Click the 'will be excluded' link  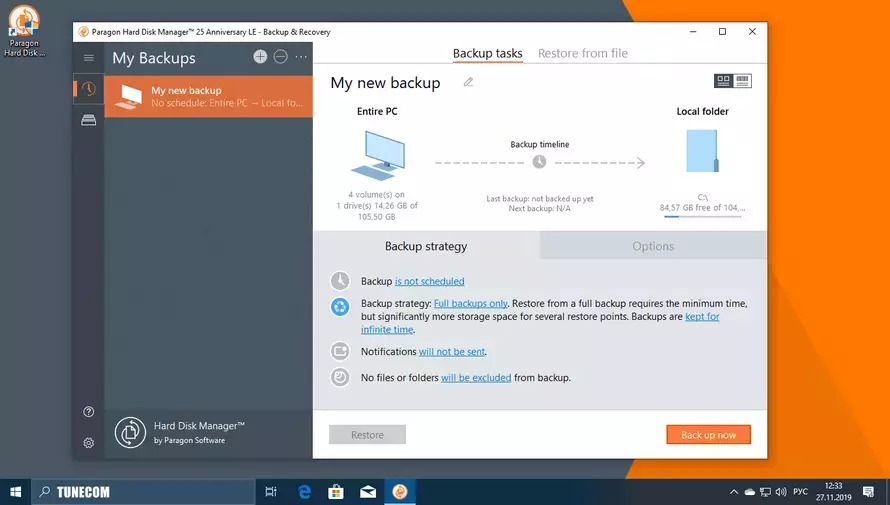(x=476, y=378)
